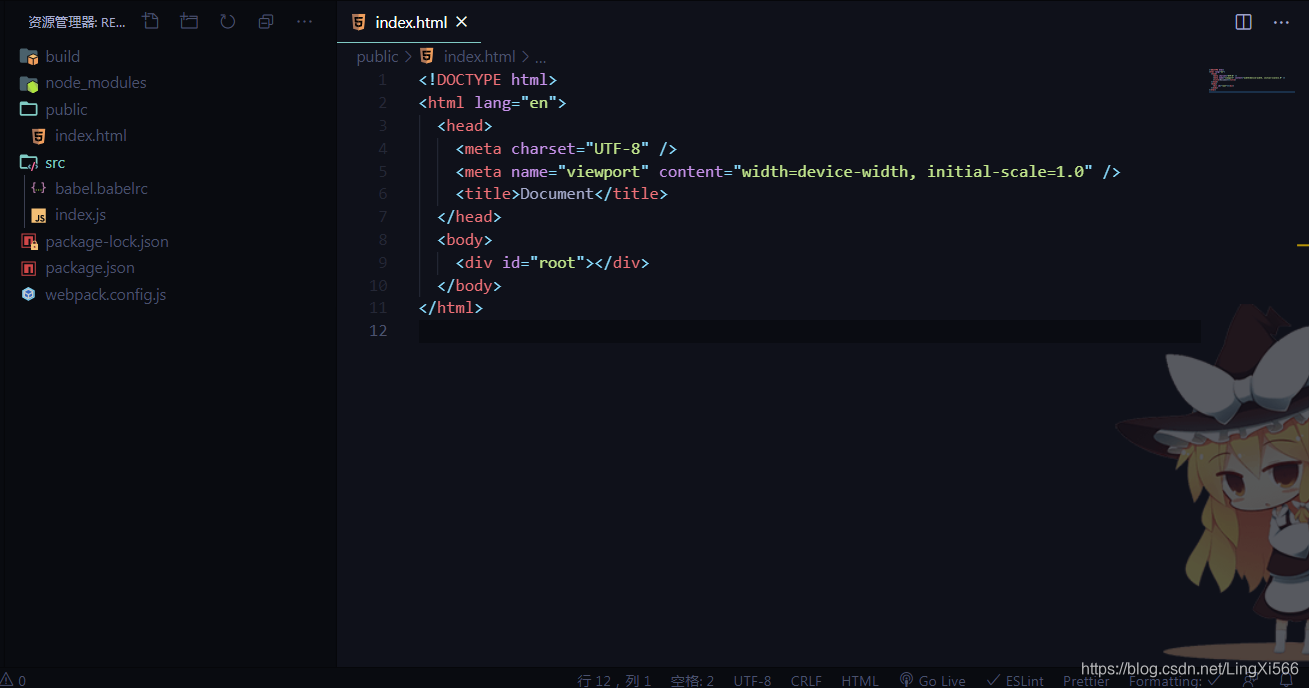1309x688 pixels.
Task: Click the New Folder icon in explorer header
Action: 189,21
